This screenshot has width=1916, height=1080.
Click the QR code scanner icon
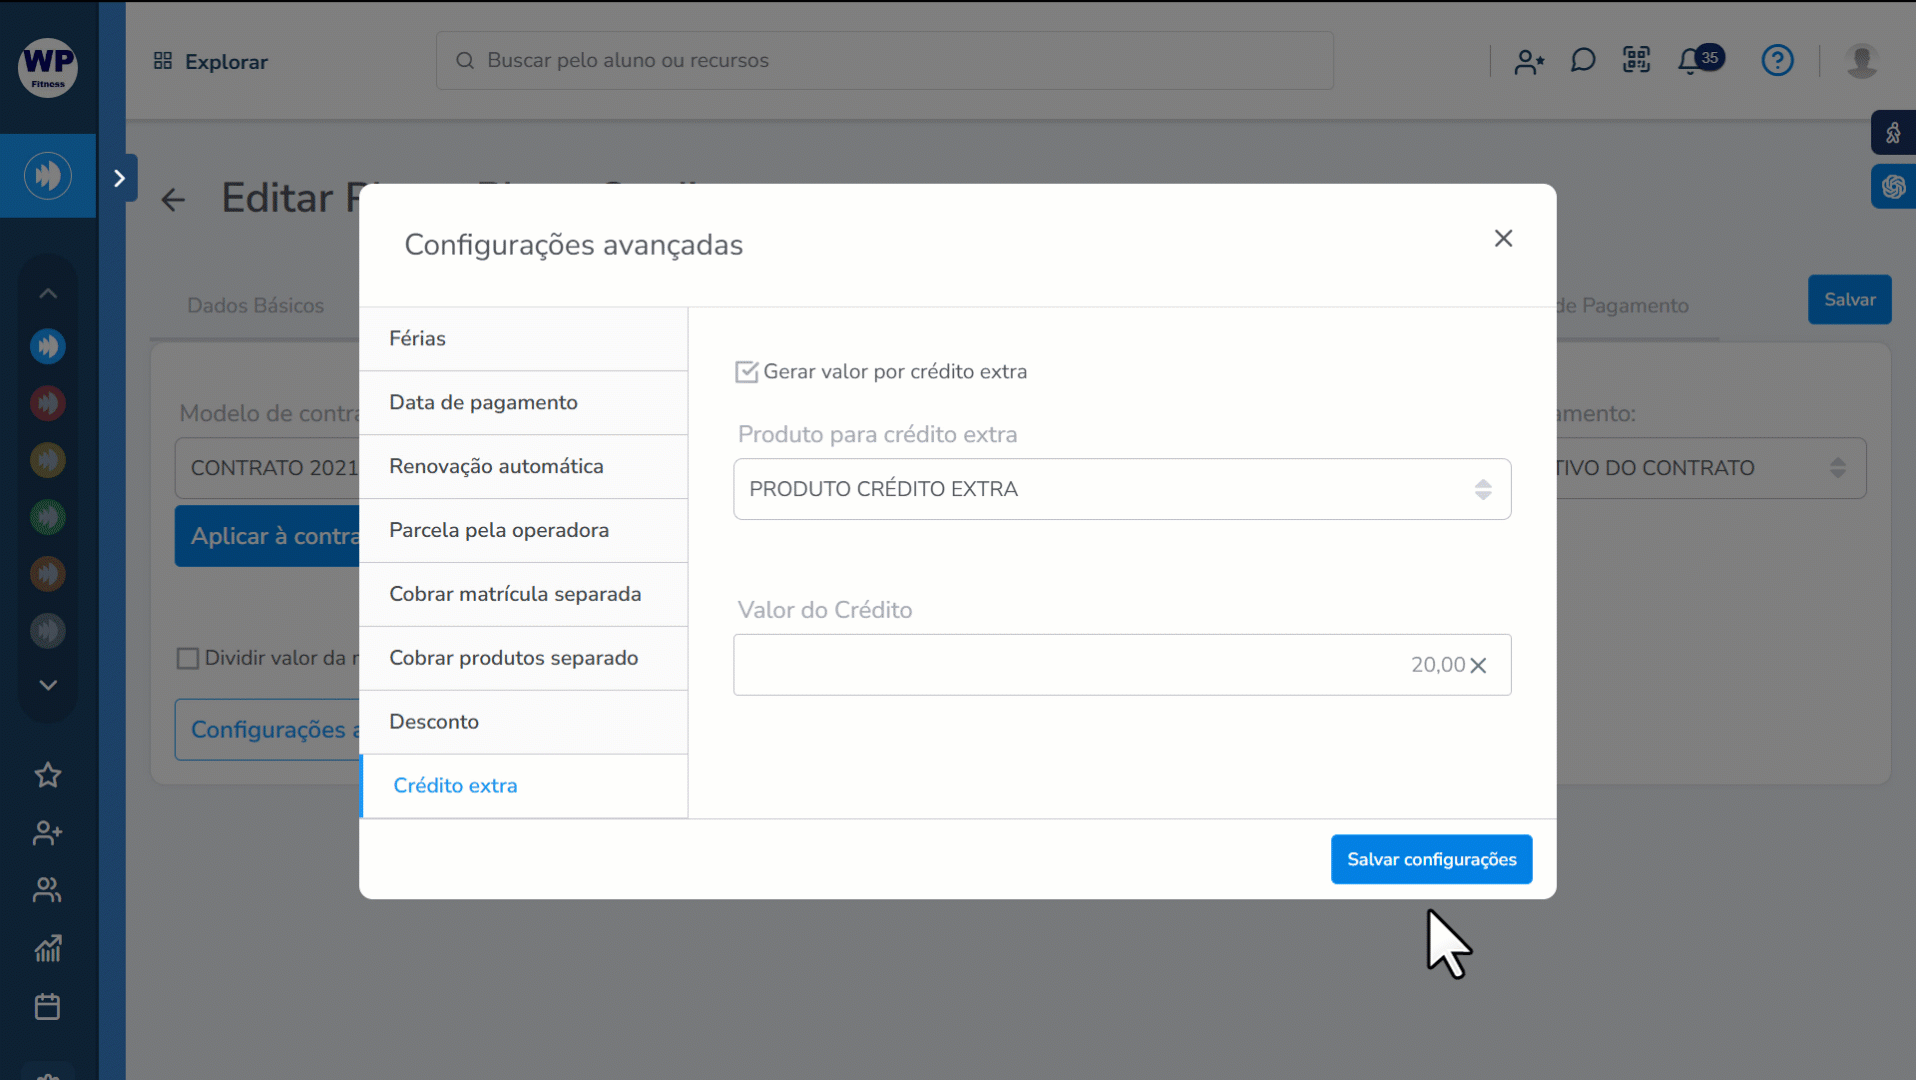pyautogui.click(x=1636, y=60)
